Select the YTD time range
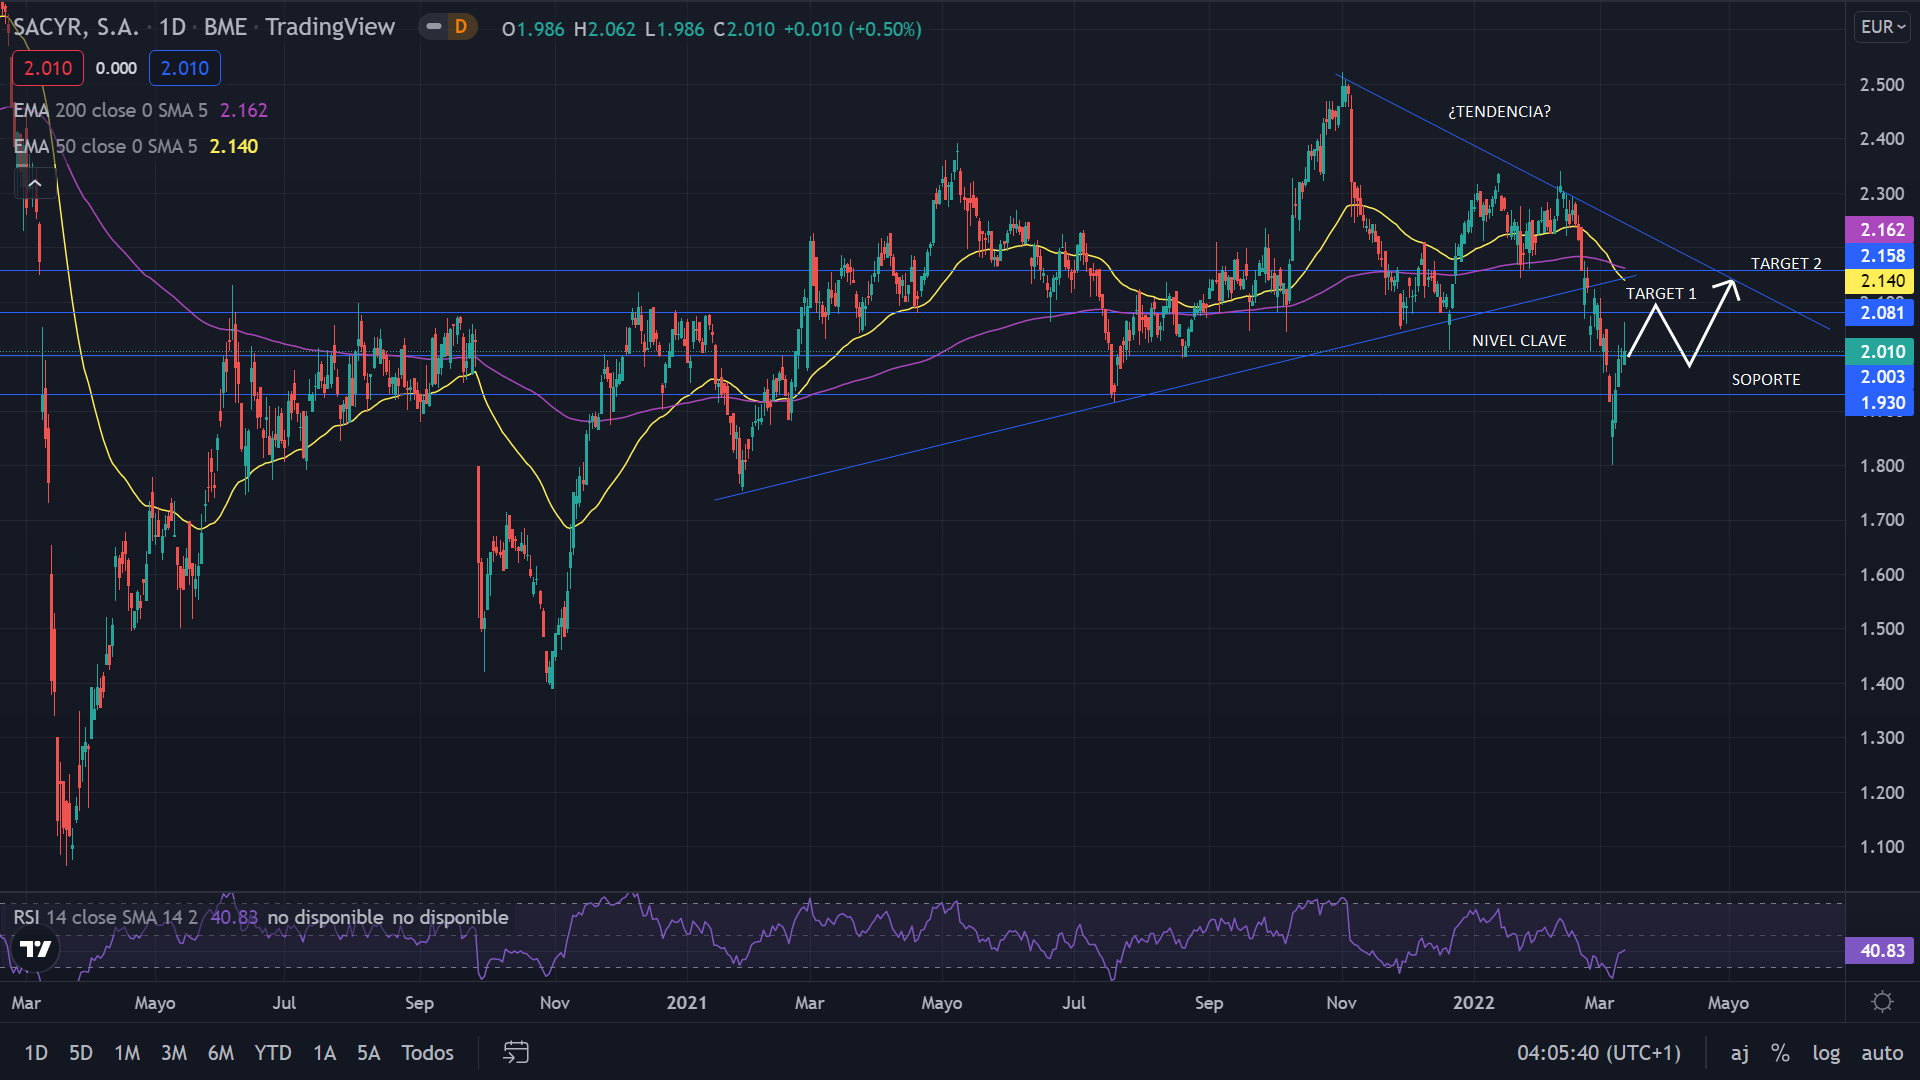Screen dimensions: 1920x1080 [x=272, y=1053]
